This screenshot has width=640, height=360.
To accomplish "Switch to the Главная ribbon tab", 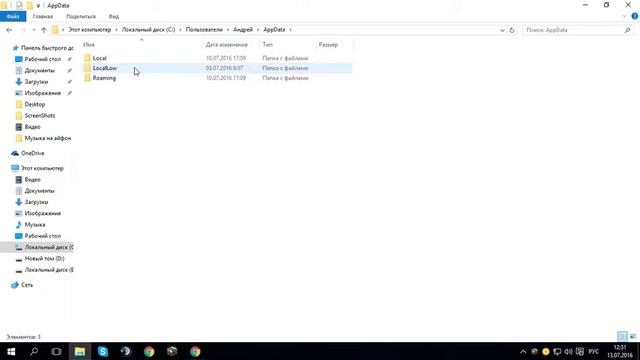I will click(x=43, y=17).
